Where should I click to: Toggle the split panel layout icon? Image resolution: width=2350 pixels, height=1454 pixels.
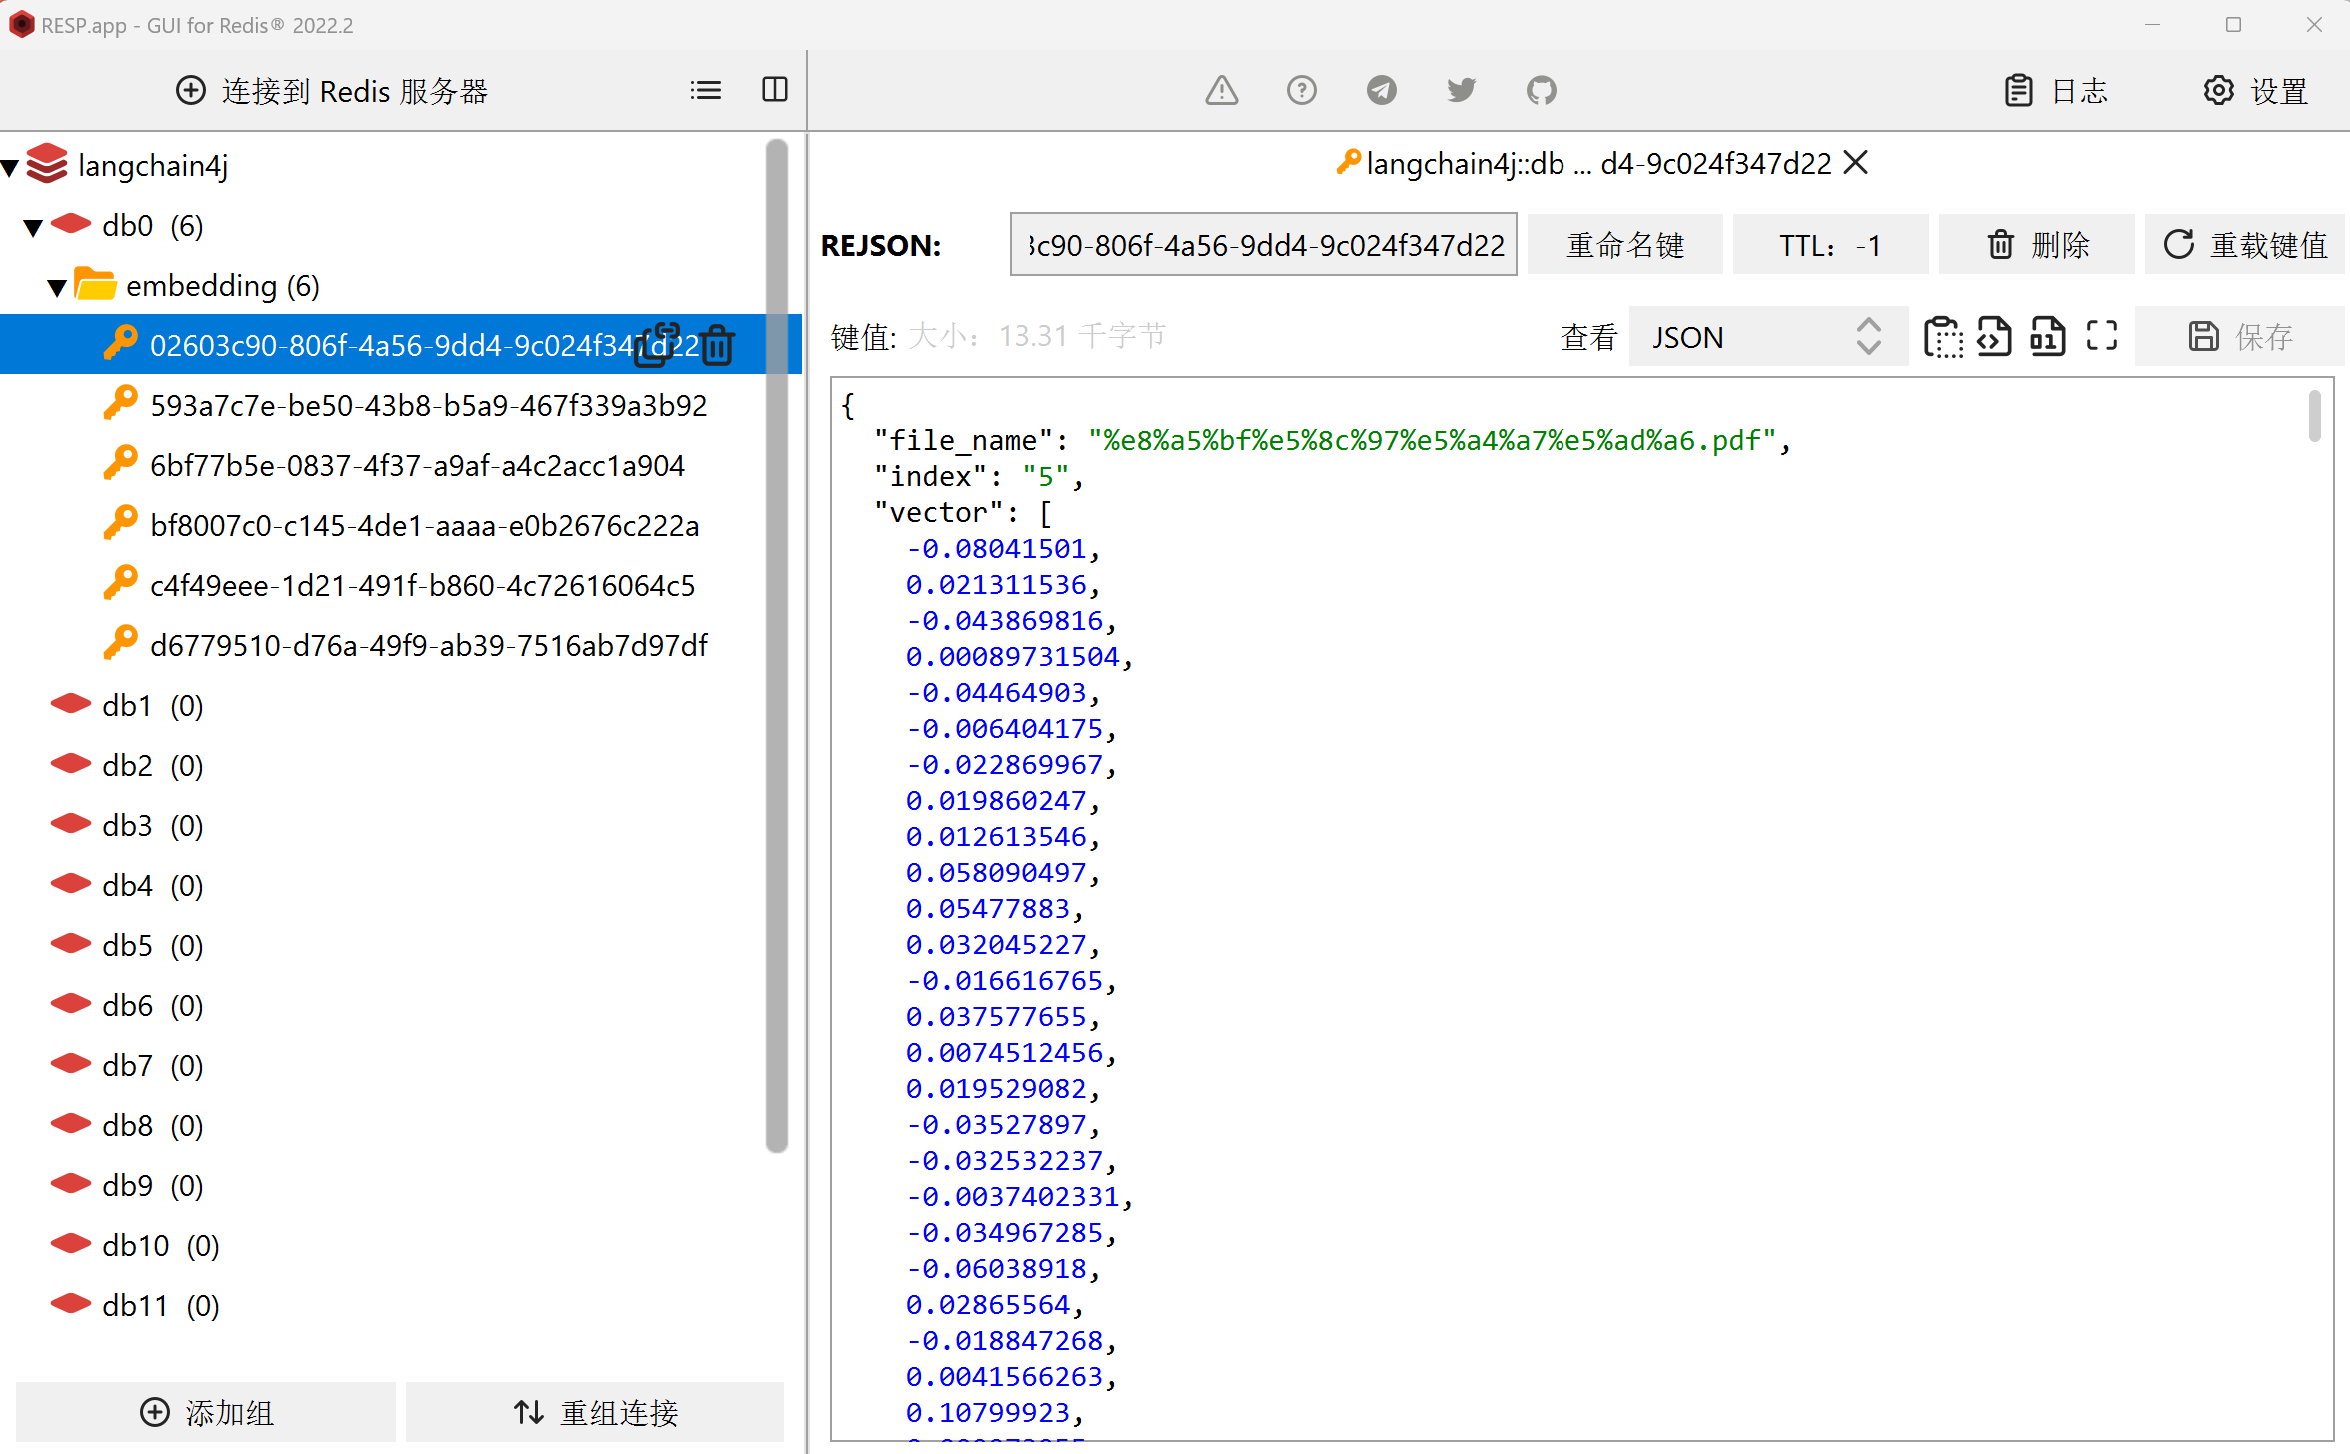(x=775, y=90)
